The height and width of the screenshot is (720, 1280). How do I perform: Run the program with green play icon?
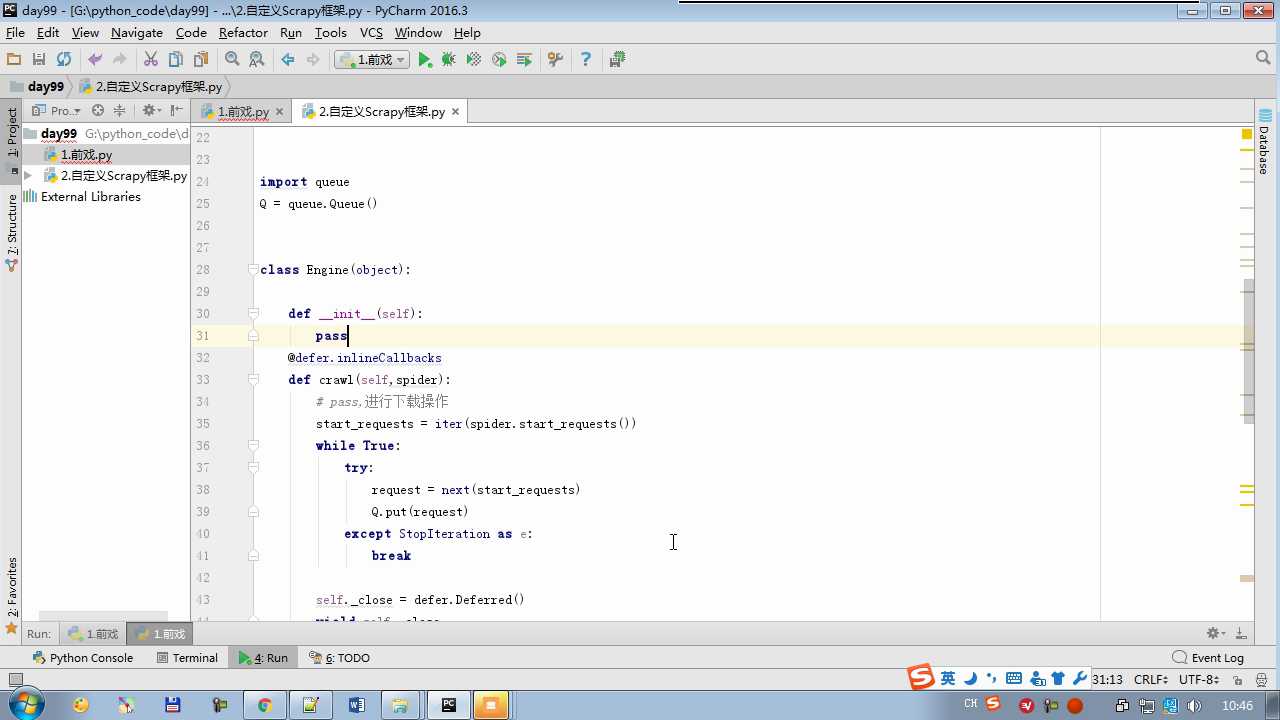pos(425,60)
